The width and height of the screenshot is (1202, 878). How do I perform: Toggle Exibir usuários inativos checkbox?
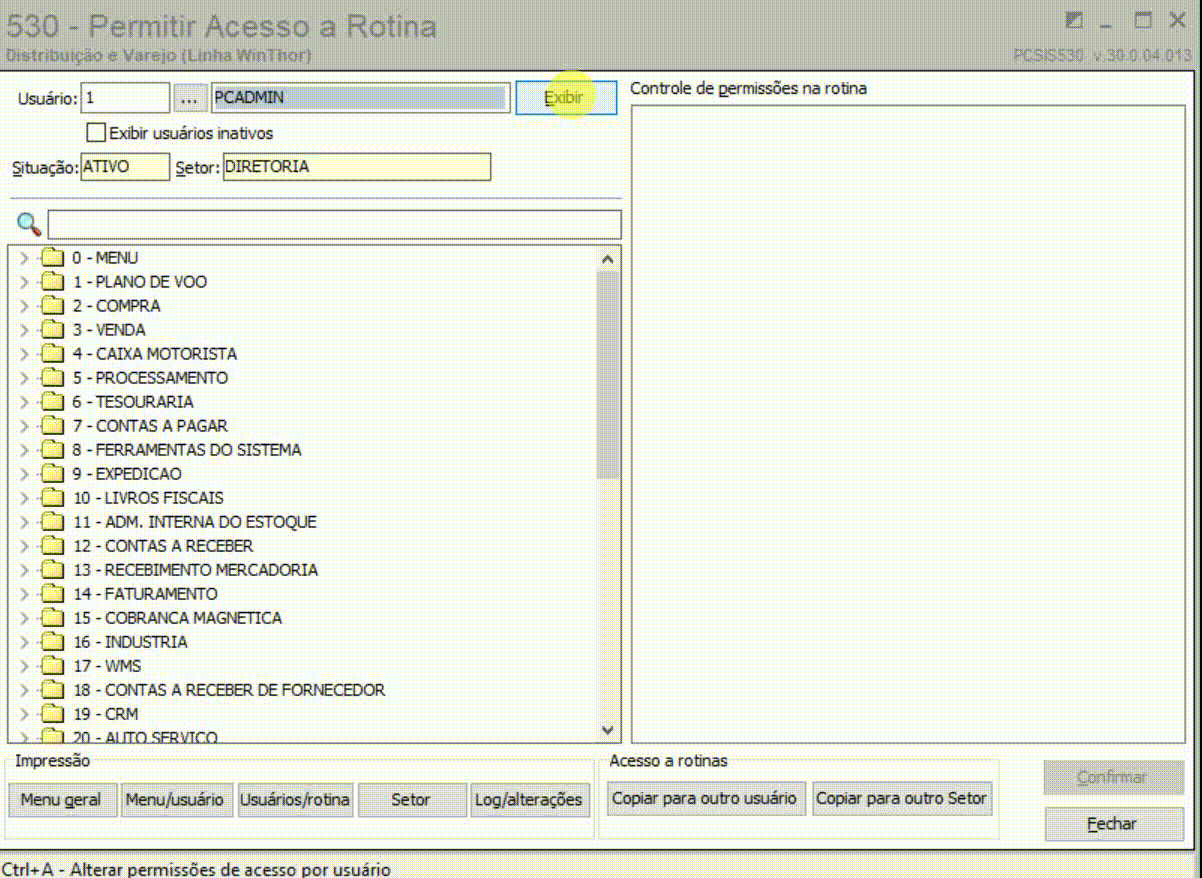[x=96, y=132]
